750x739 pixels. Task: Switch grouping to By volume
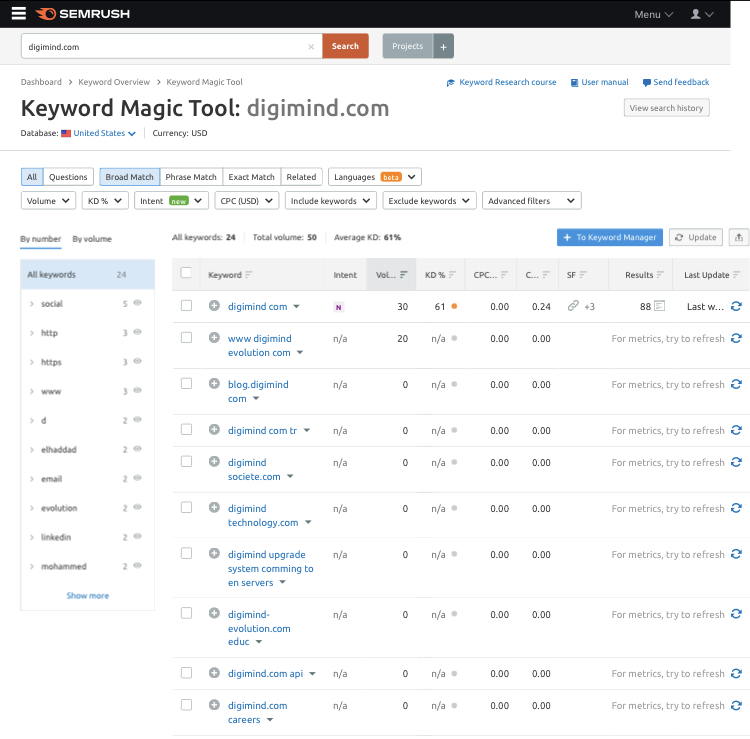(92, 239)
